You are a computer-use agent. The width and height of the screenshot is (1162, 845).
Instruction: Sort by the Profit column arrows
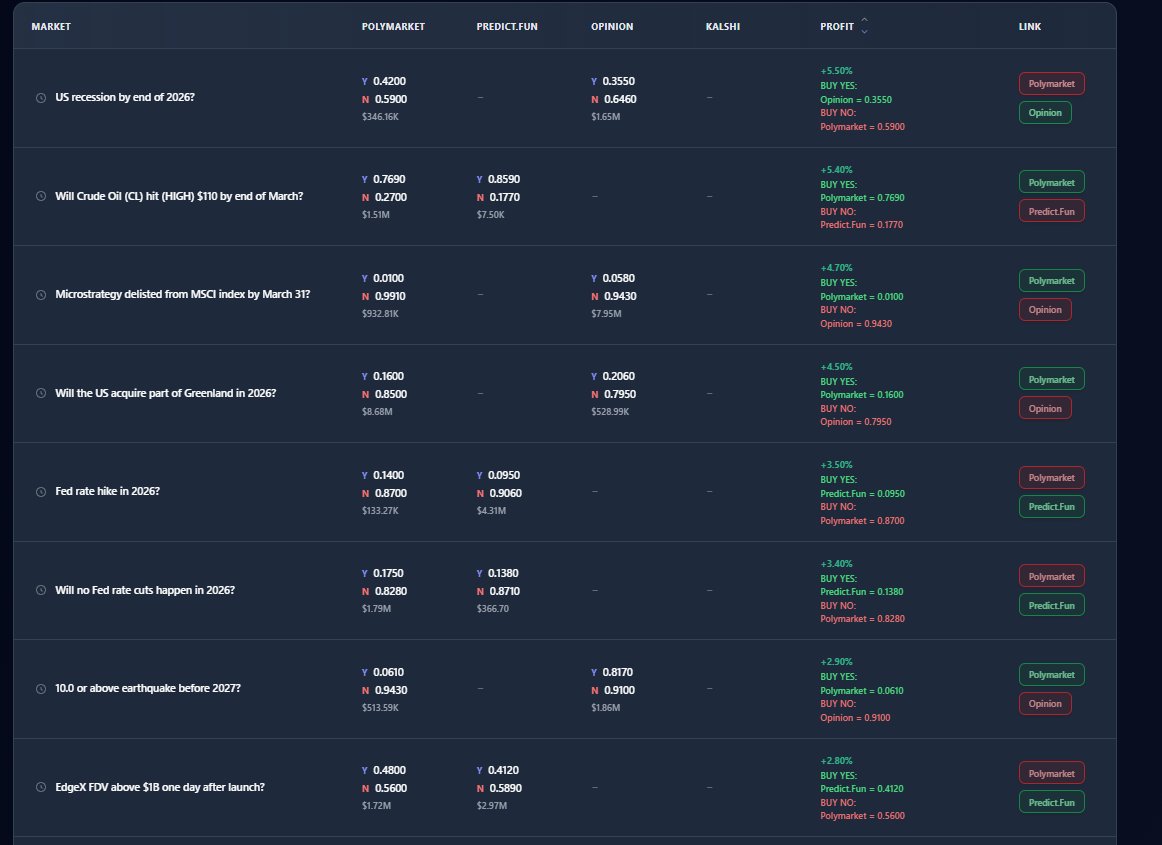click(864, 26)
